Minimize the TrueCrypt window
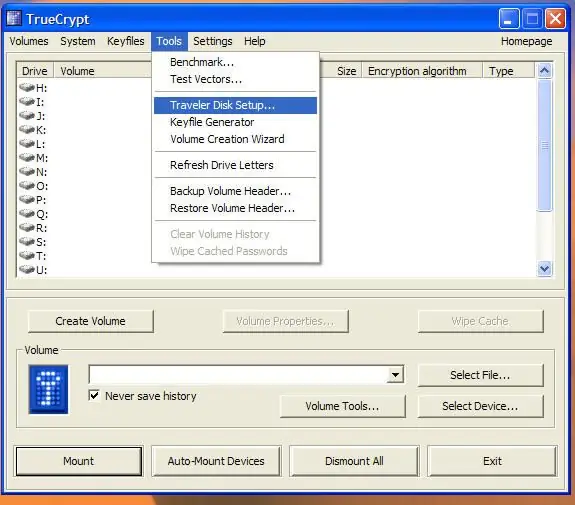Viewport: 575px width, 505px height. tap(509, 18)
